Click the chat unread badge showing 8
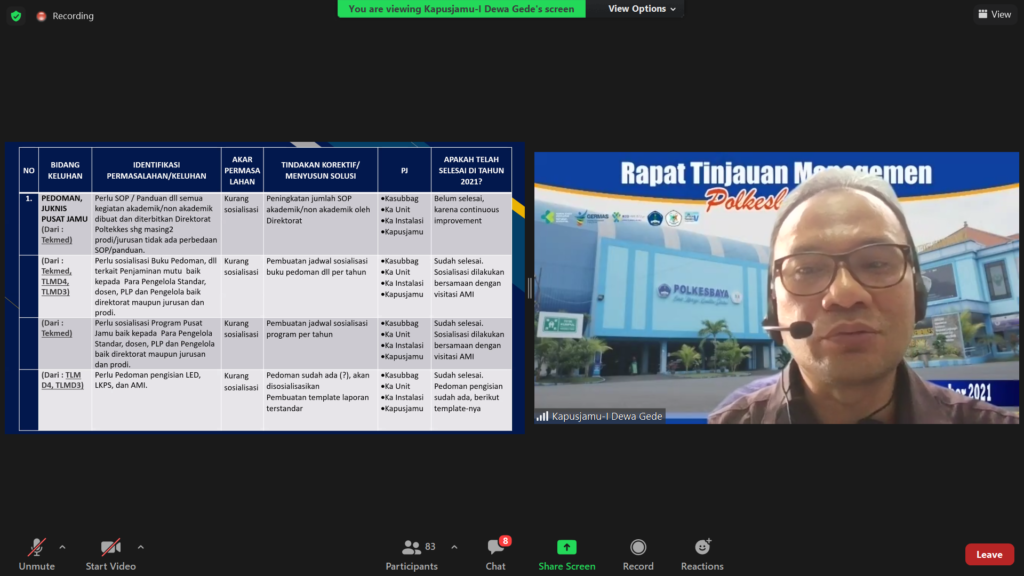 pos(505,541)
